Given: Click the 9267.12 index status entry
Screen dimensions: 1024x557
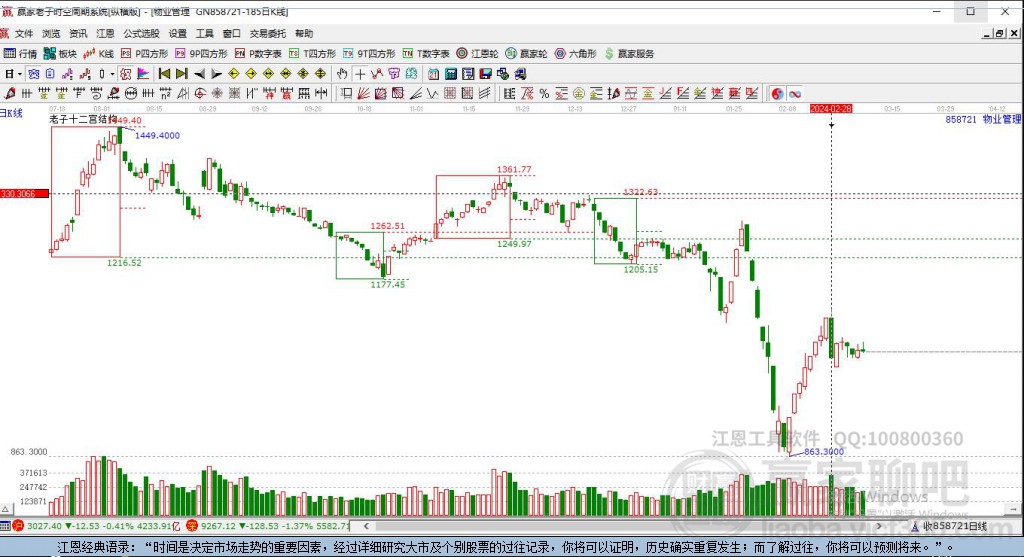Looking at the screenshot, I should pos(268,526).
